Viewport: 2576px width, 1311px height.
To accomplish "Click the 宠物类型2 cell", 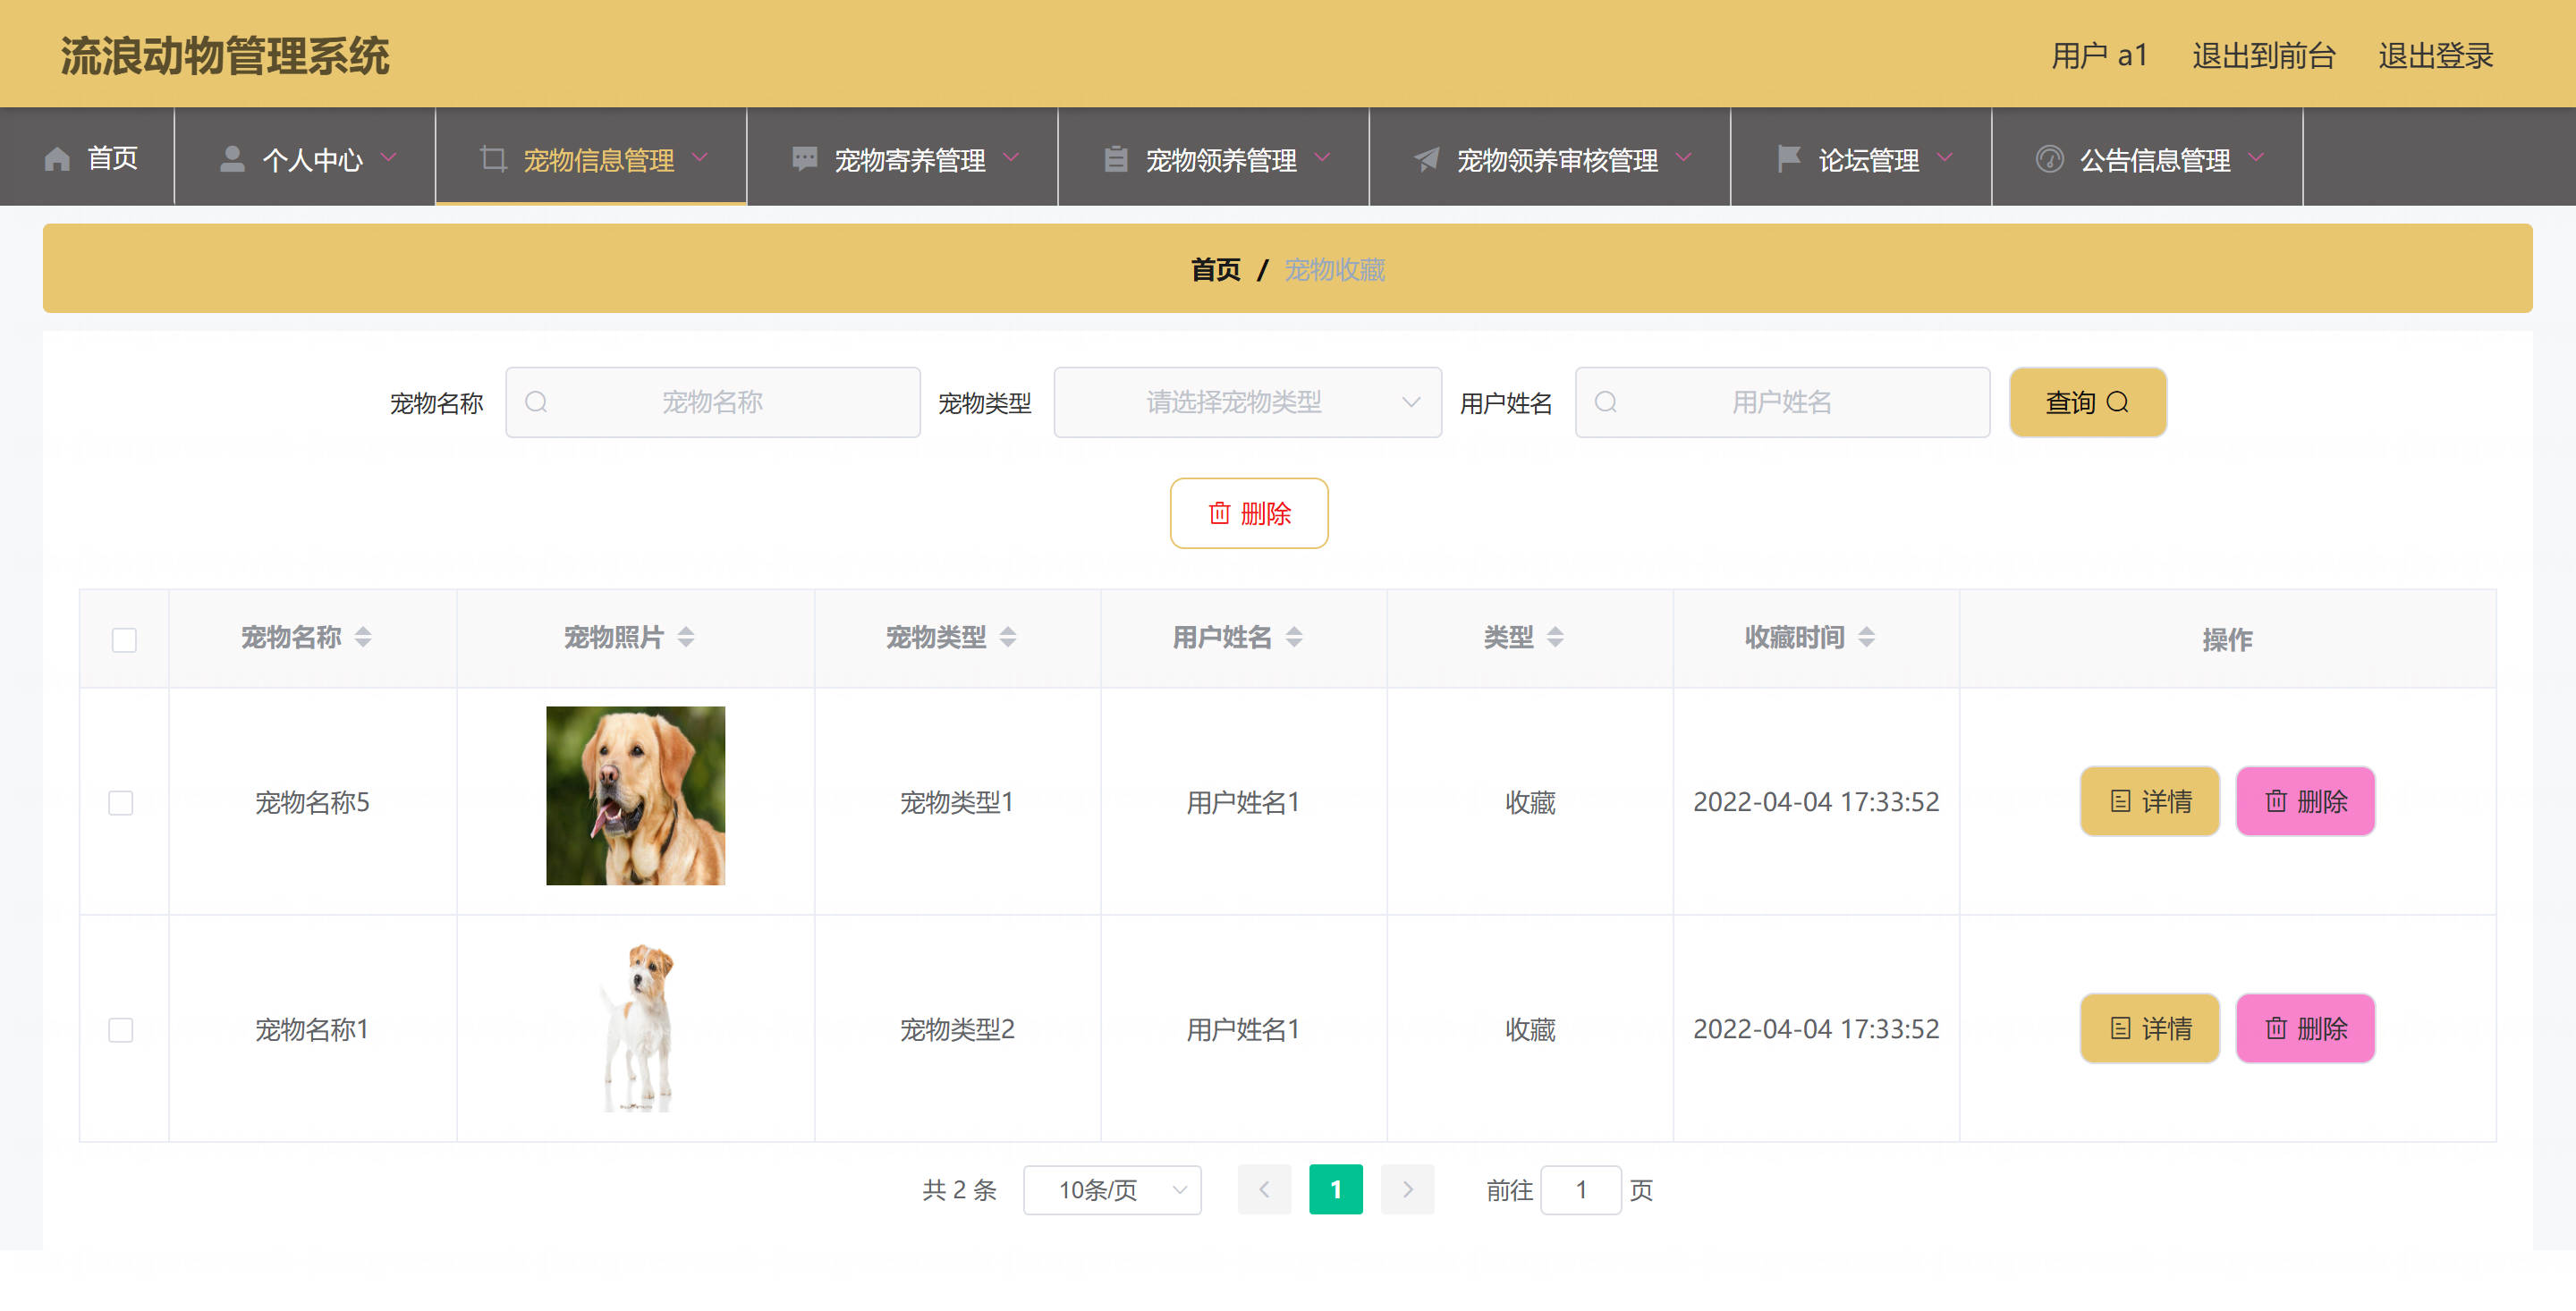I will click(957, 1029).
